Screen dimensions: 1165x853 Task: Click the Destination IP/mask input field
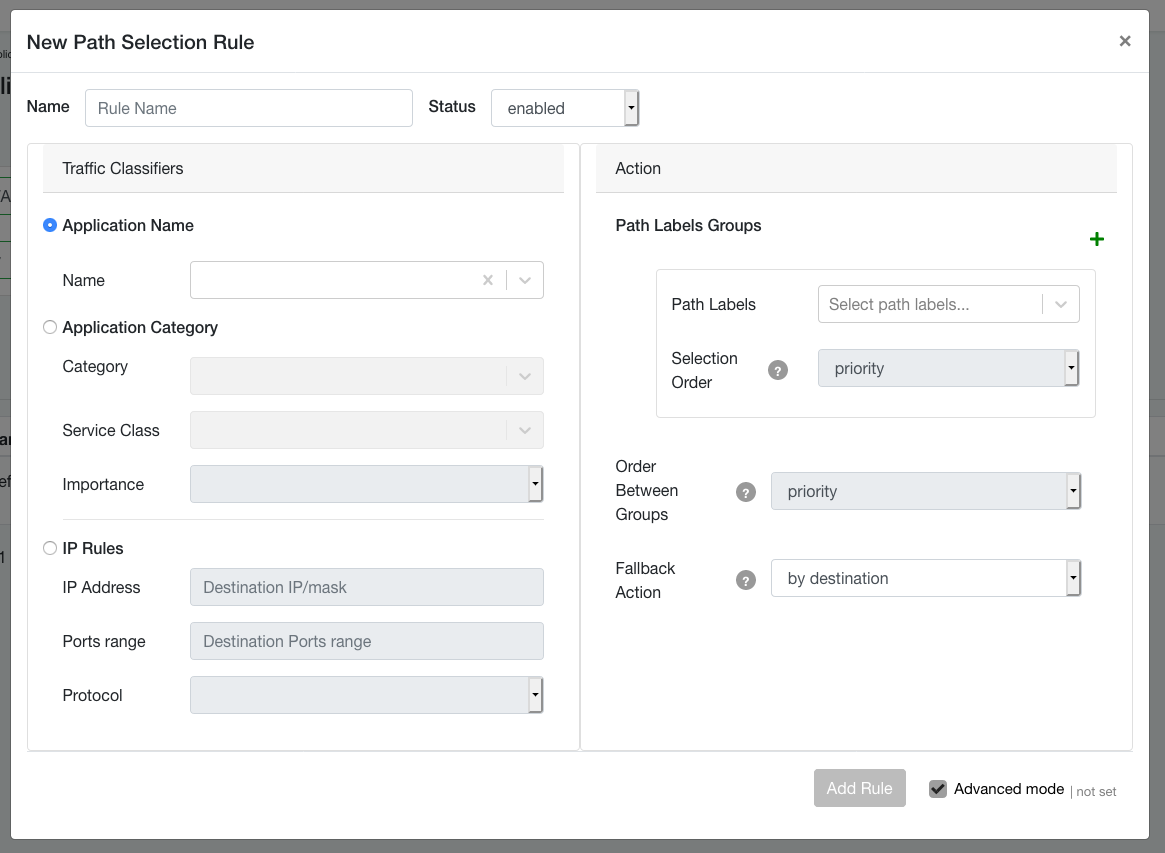coord(366,588)
